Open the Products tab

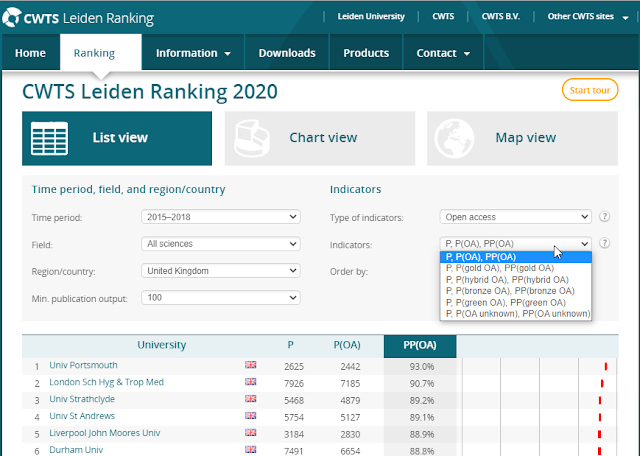click(x=366, y=53)
